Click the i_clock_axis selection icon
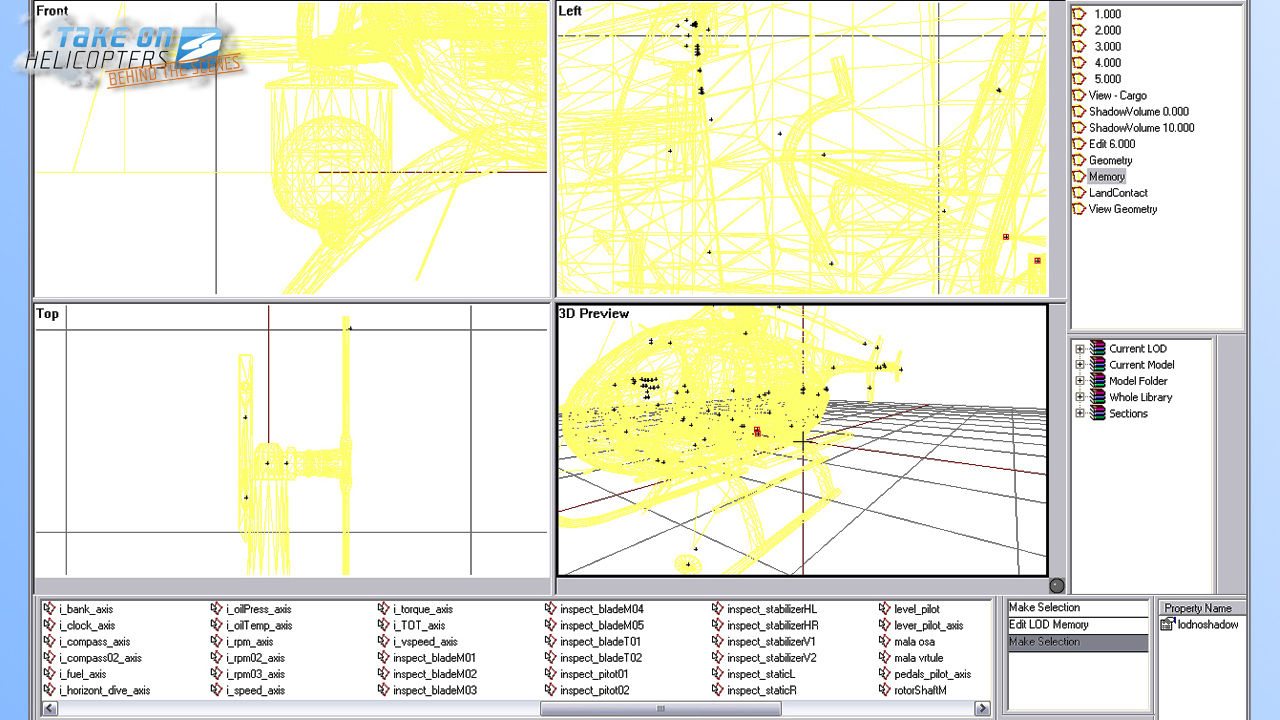 click(50, 625)
